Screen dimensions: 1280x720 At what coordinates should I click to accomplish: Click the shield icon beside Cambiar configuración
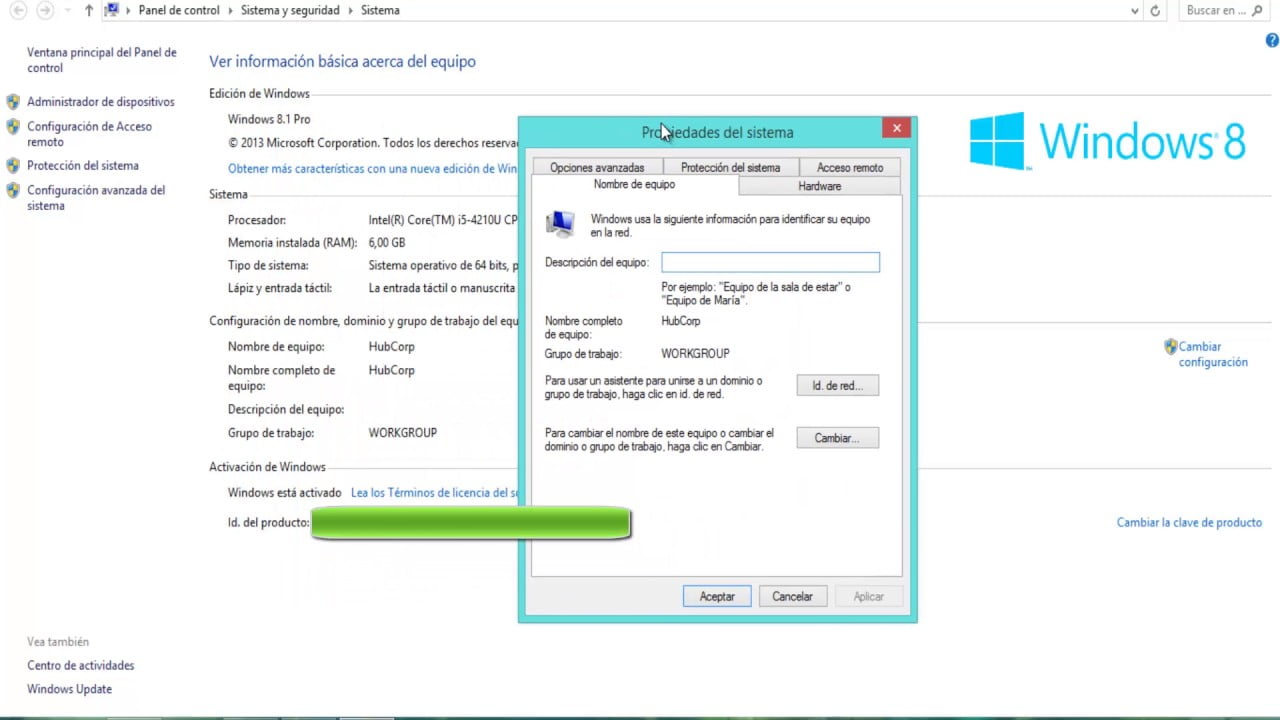click(1171, 347)
